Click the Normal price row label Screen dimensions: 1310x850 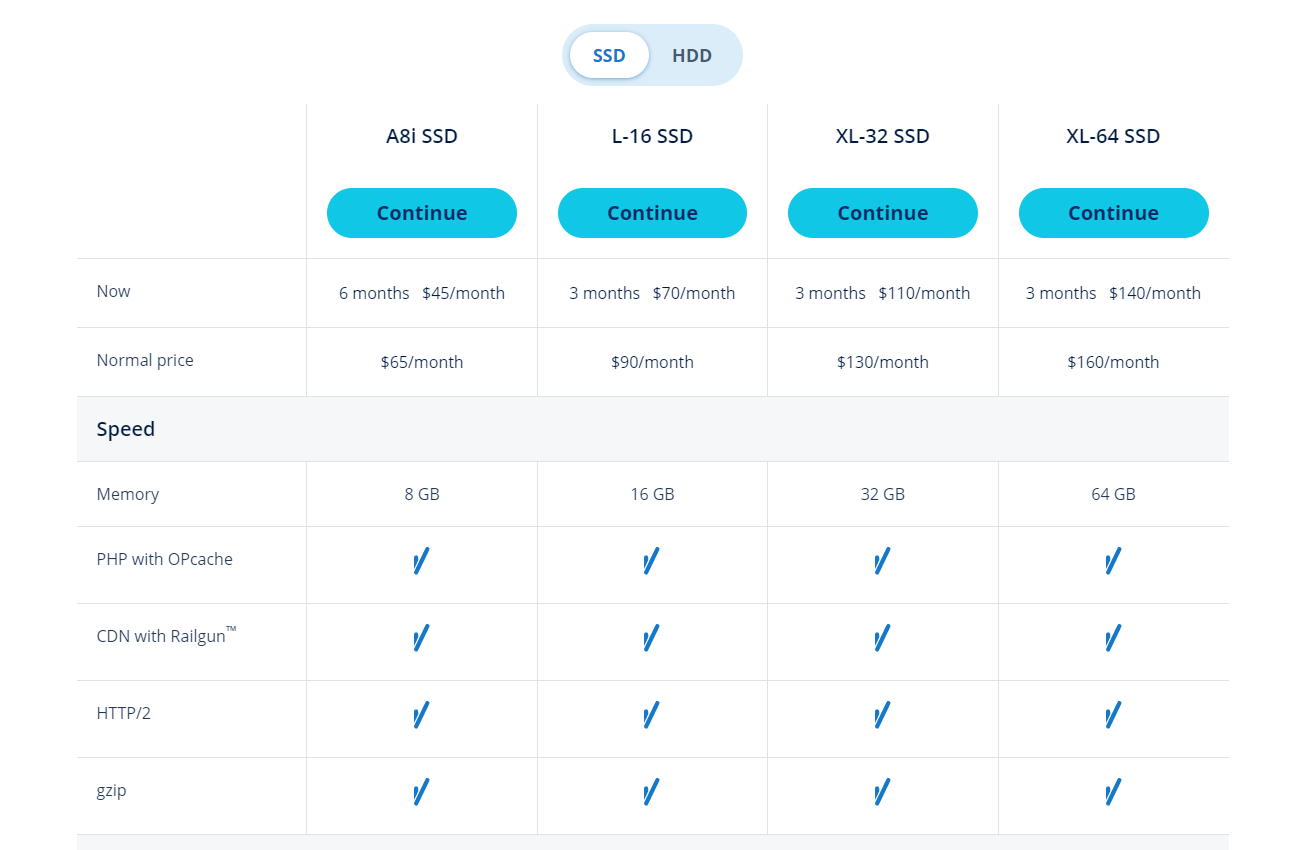tap(145, 360)
